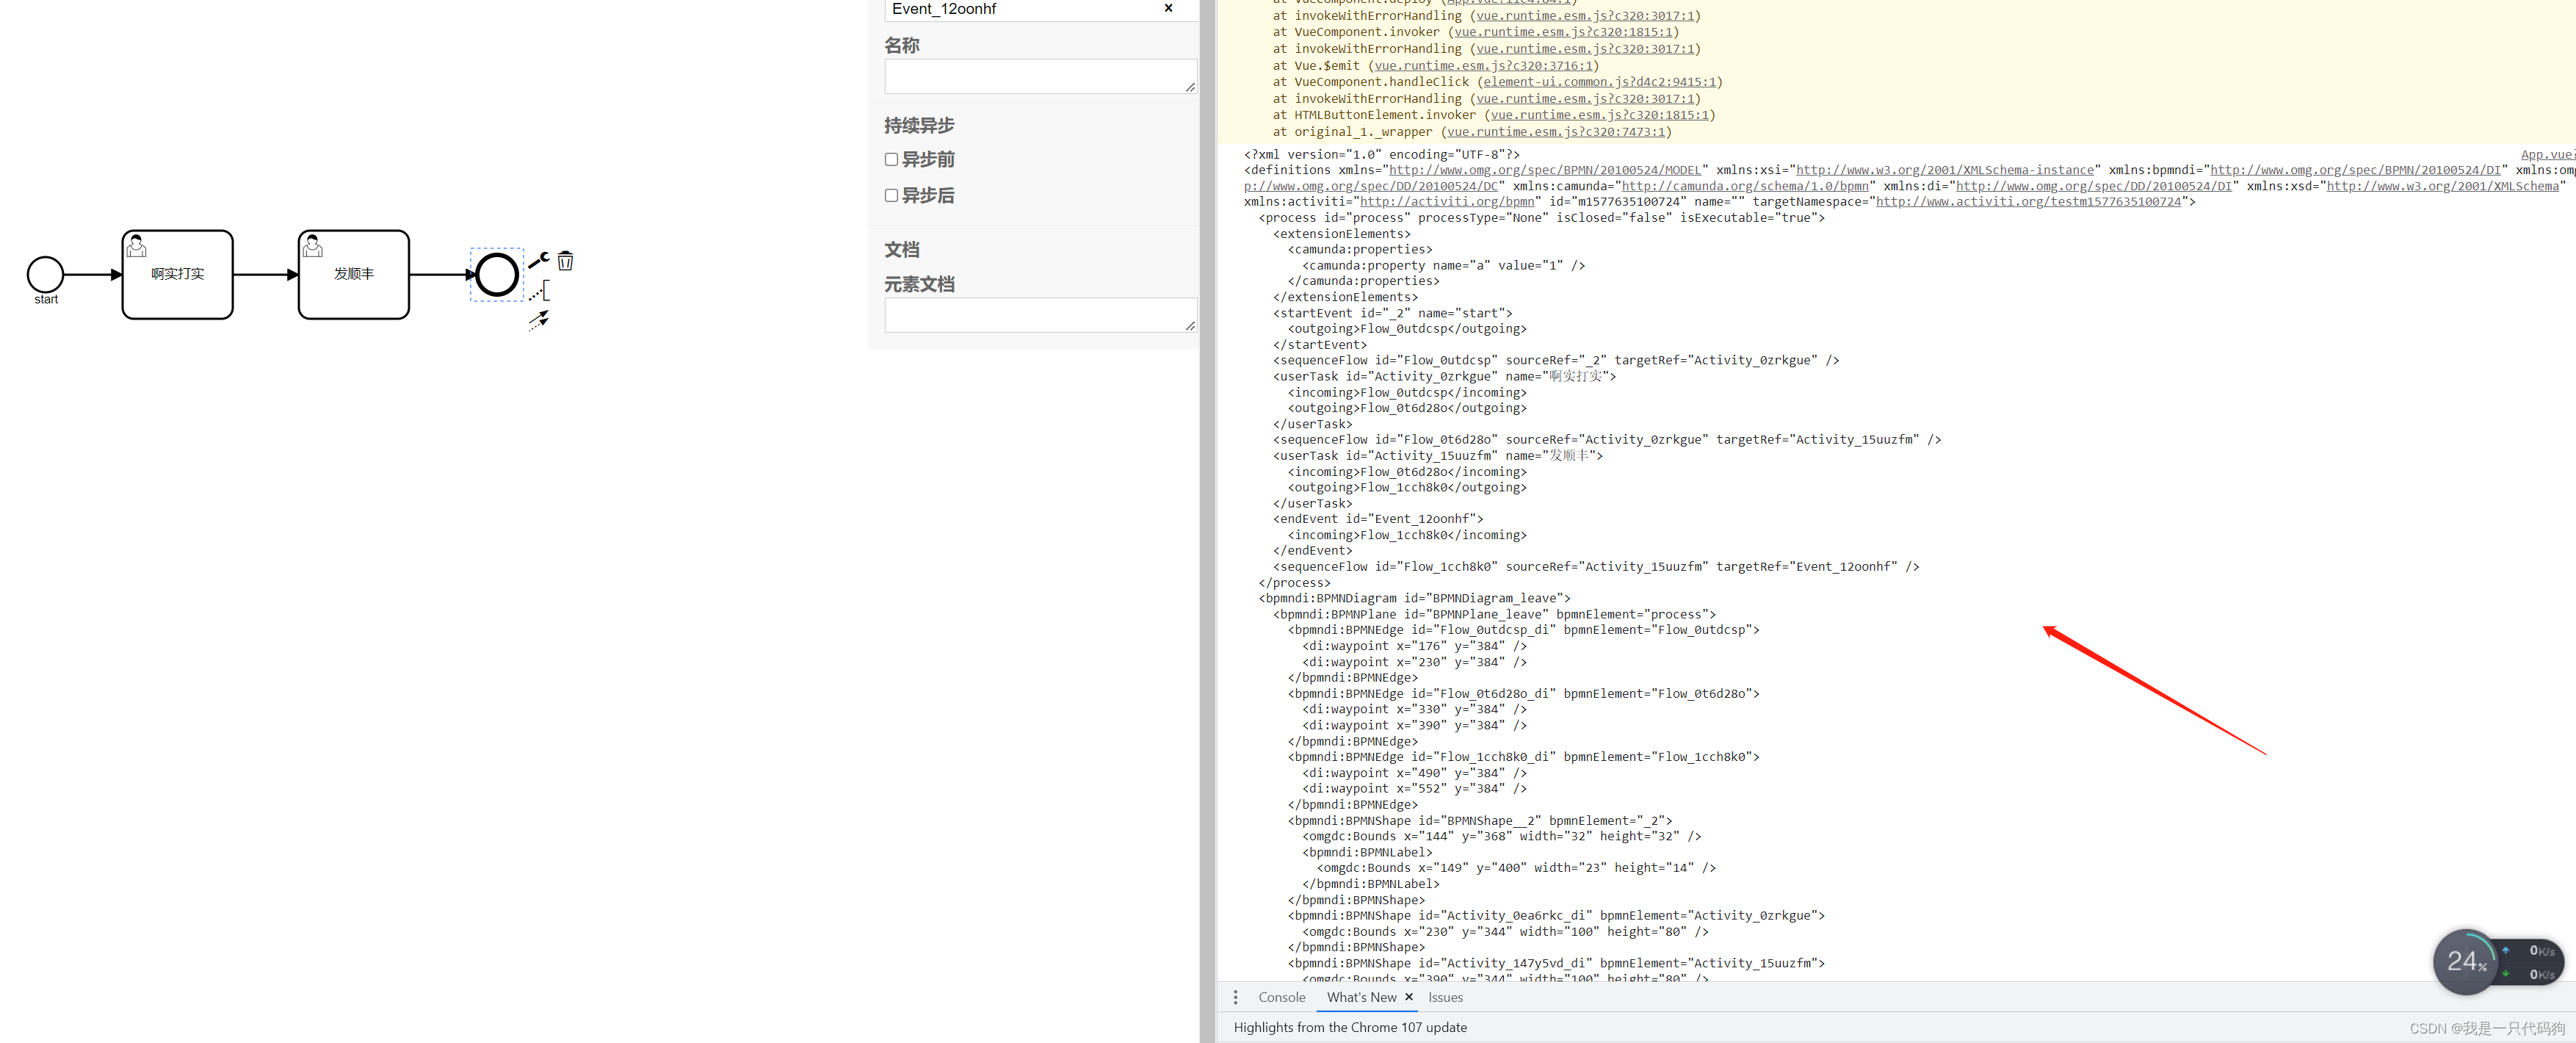Select the end event circle on the canvas
Image resolution: width=2576 pixels, height=1043 pixels.
497,274
